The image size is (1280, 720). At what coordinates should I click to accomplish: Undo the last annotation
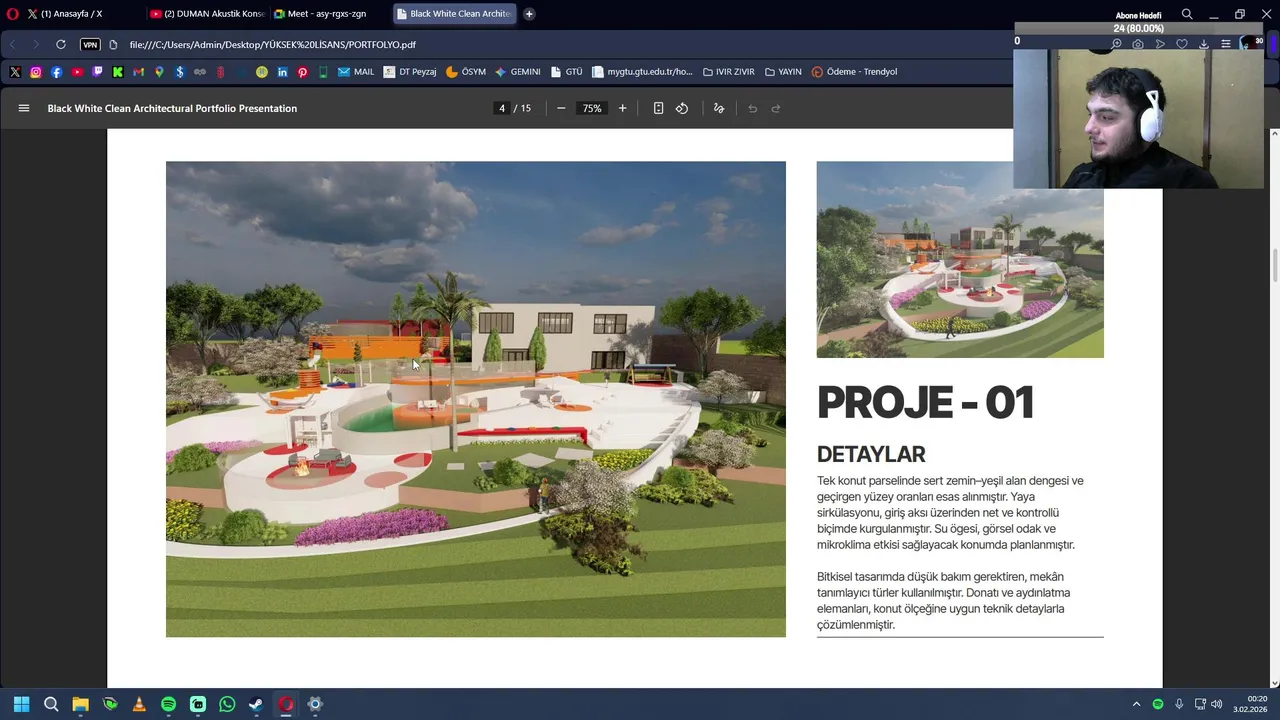(752, 108)
